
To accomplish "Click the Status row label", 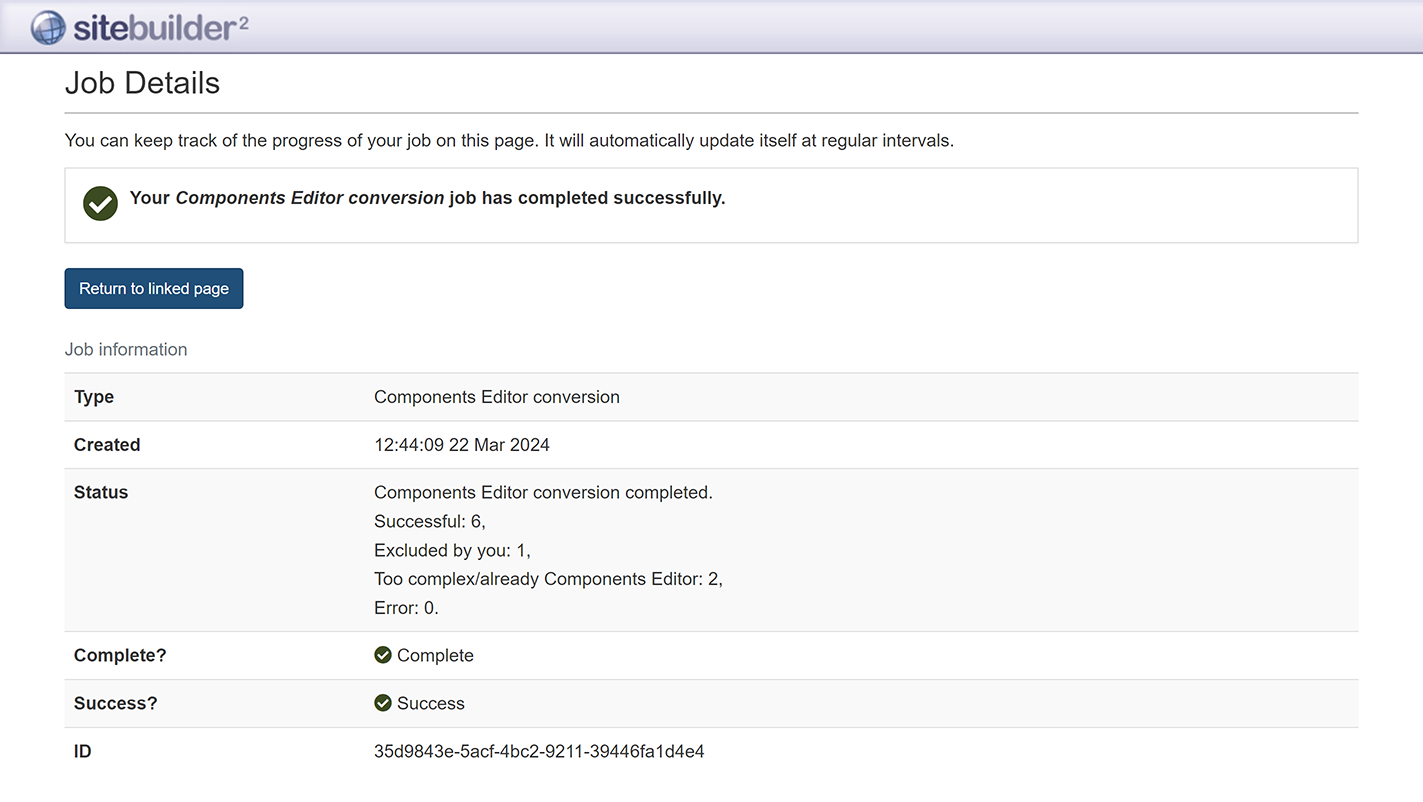I will pos(101,492).
